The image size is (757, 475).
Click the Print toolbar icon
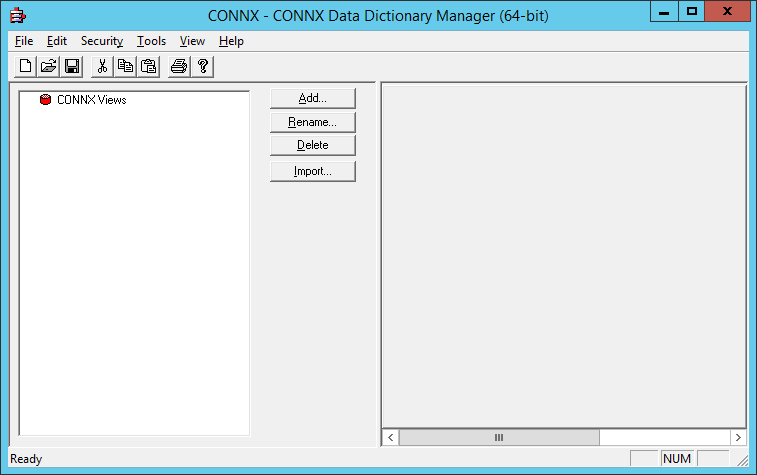coord(179,66)
